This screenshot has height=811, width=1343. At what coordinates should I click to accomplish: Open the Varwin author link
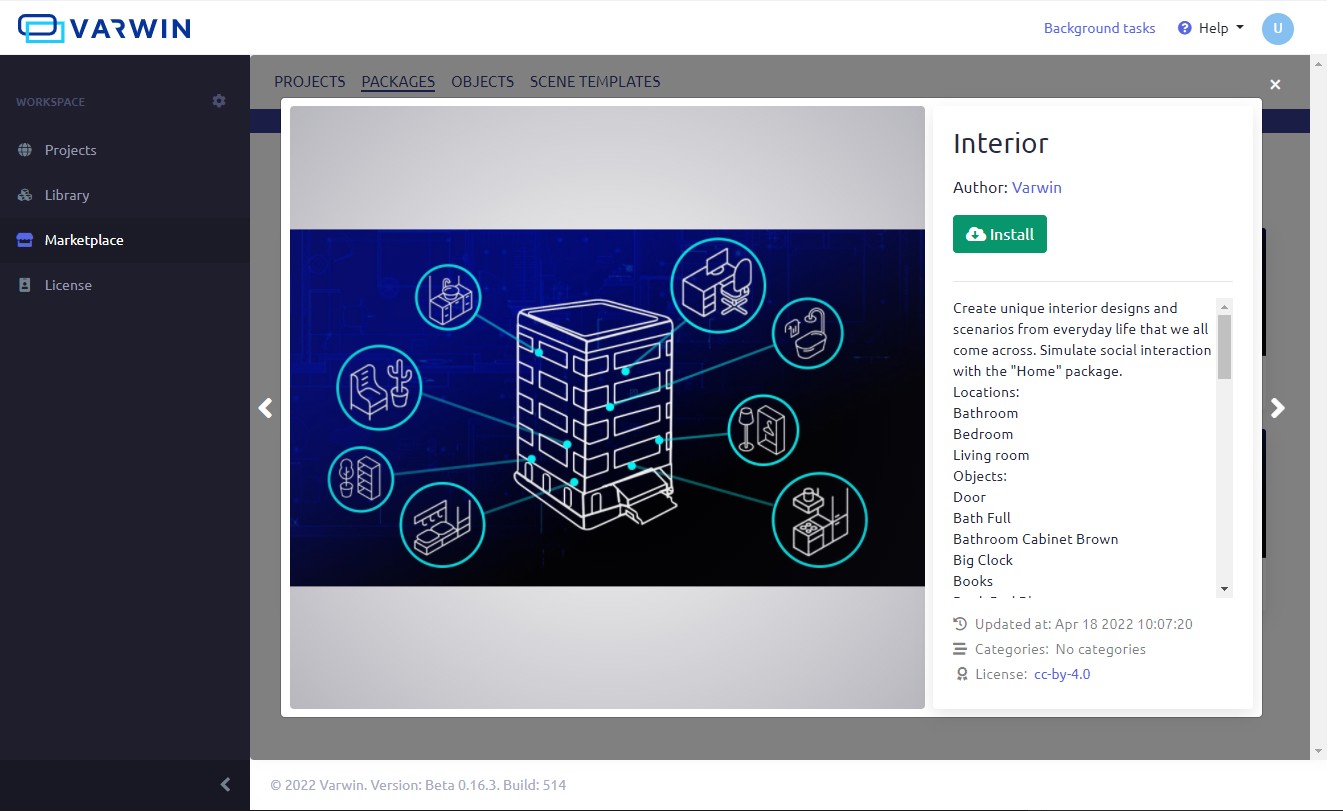coord(1036,187)
